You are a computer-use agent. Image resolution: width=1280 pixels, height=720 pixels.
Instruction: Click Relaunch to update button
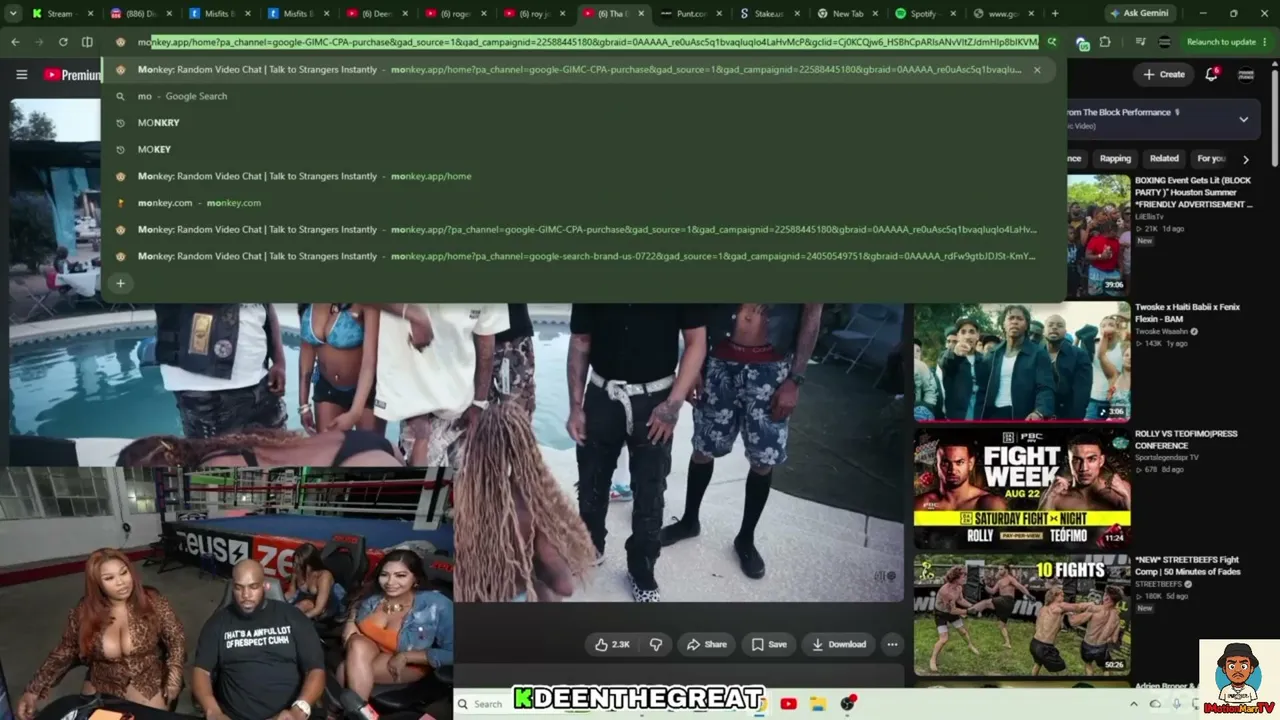click(x=1221, y=42)
